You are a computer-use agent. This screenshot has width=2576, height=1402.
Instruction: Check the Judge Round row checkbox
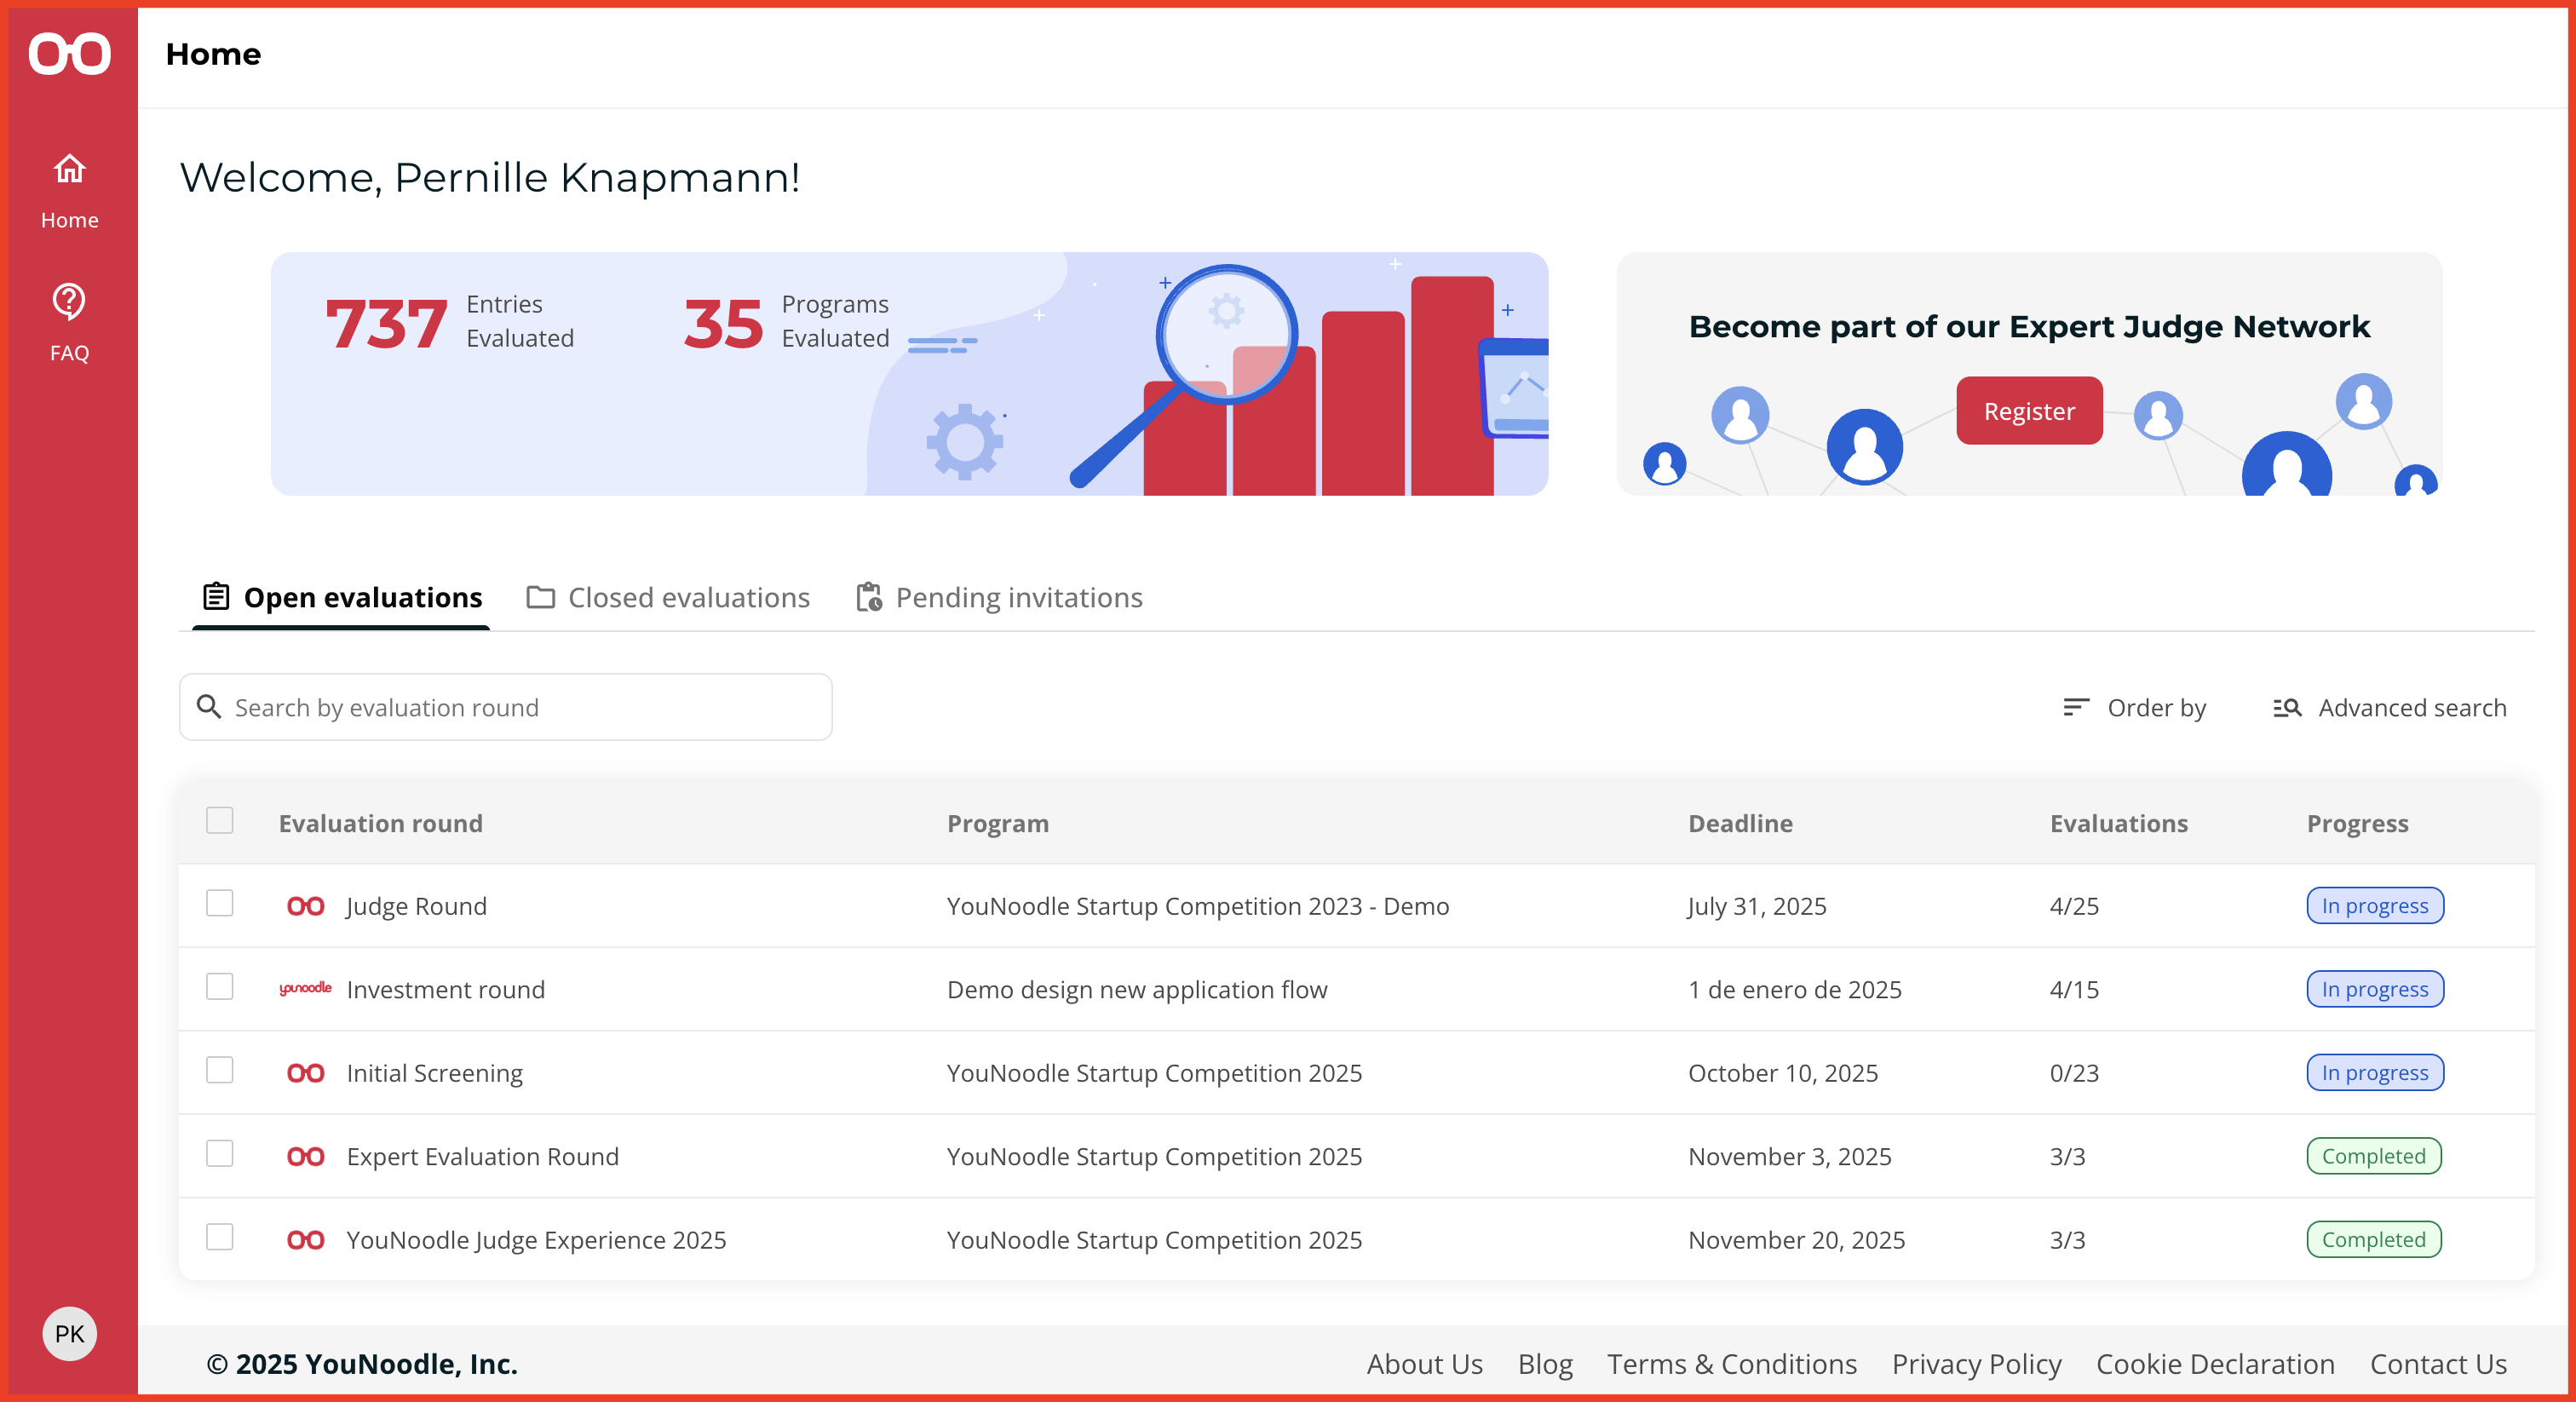pos(219,904)
